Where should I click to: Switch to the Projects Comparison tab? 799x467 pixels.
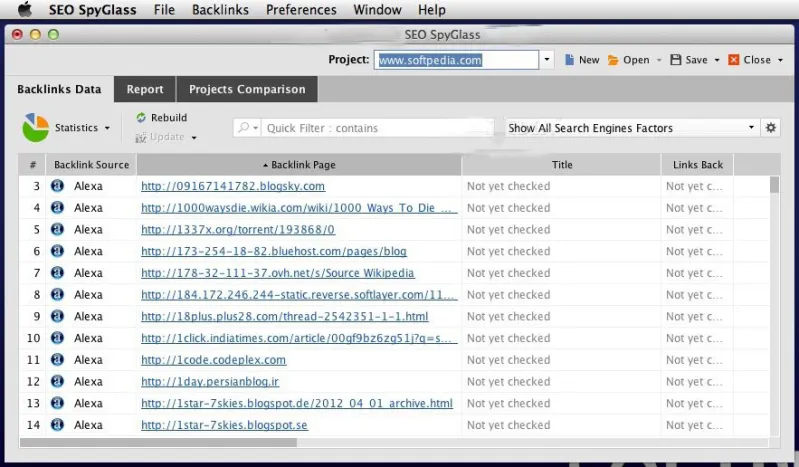coord(247,89)
